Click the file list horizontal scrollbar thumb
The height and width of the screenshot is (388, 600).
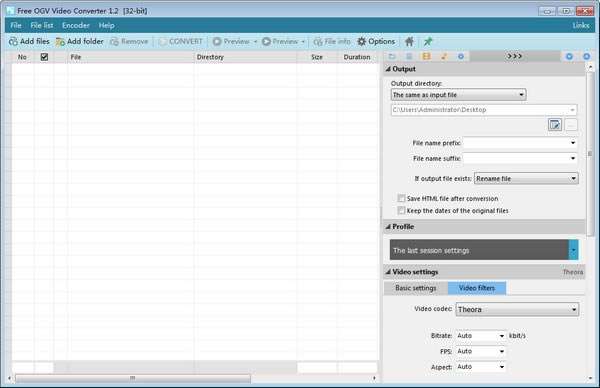point(133,378)
